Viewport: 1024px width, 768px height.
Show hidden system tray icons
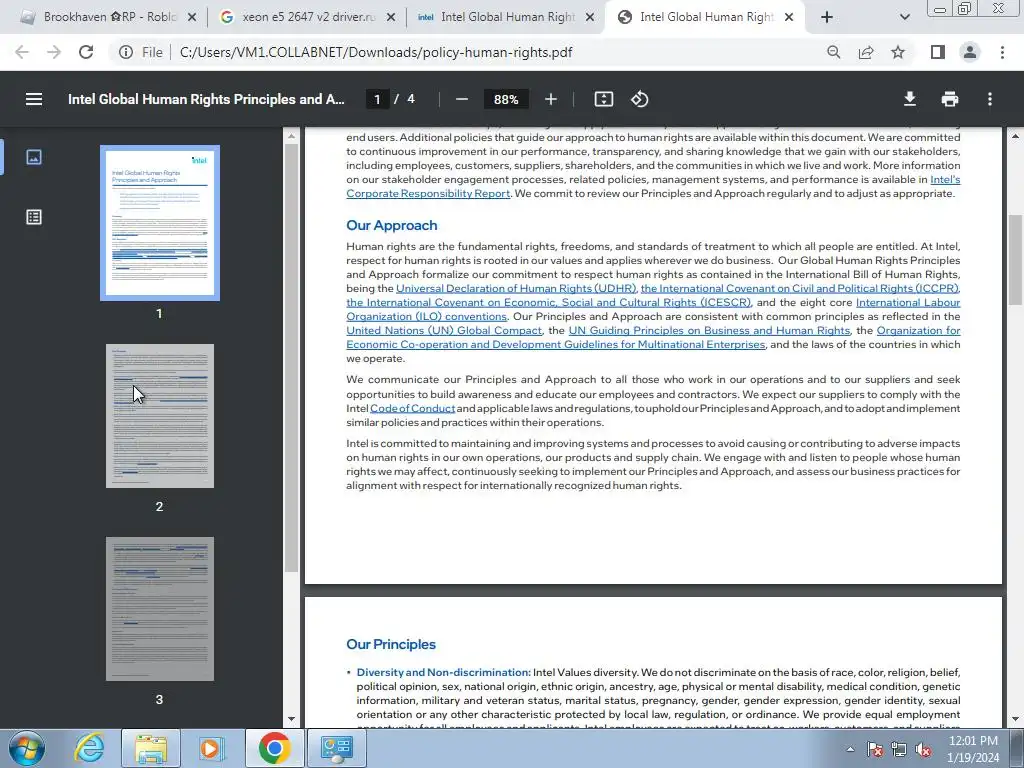click(850, 749)
